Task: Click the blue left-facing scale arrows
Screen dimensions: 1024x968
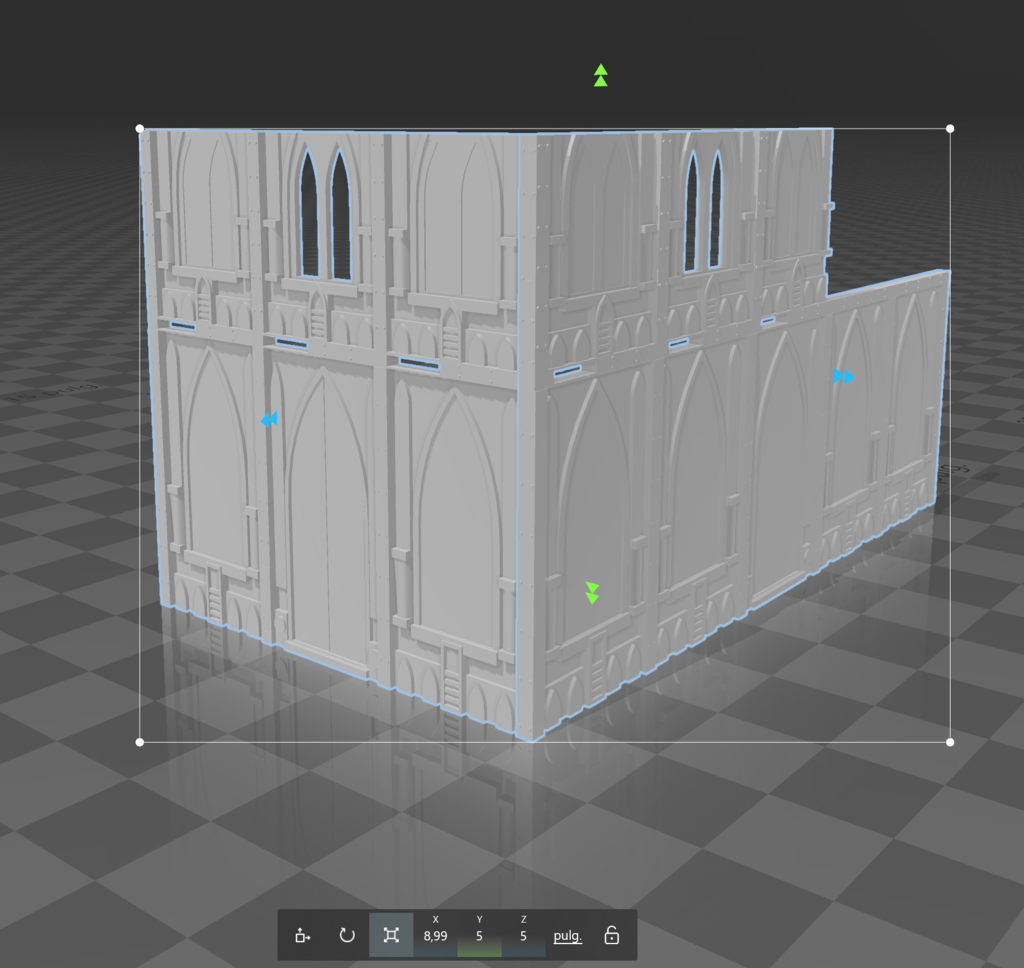Action: coord(269,420)
